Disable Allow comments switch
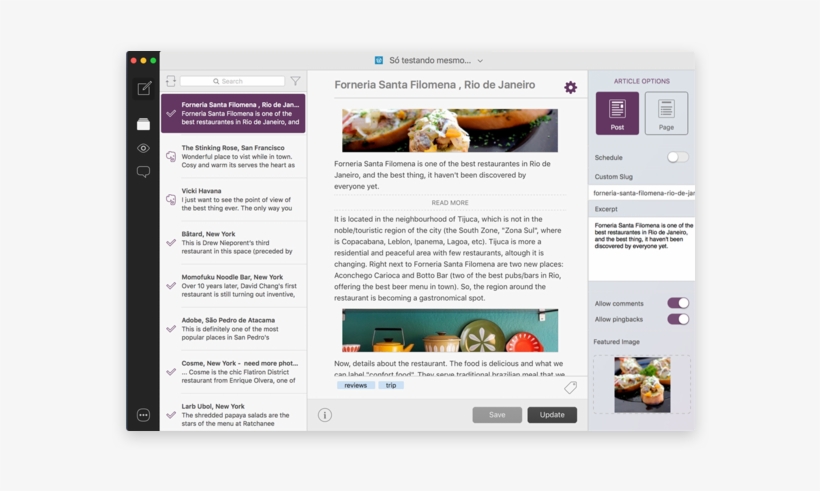This screenshot has height=491, width=820. click(678, 303)
